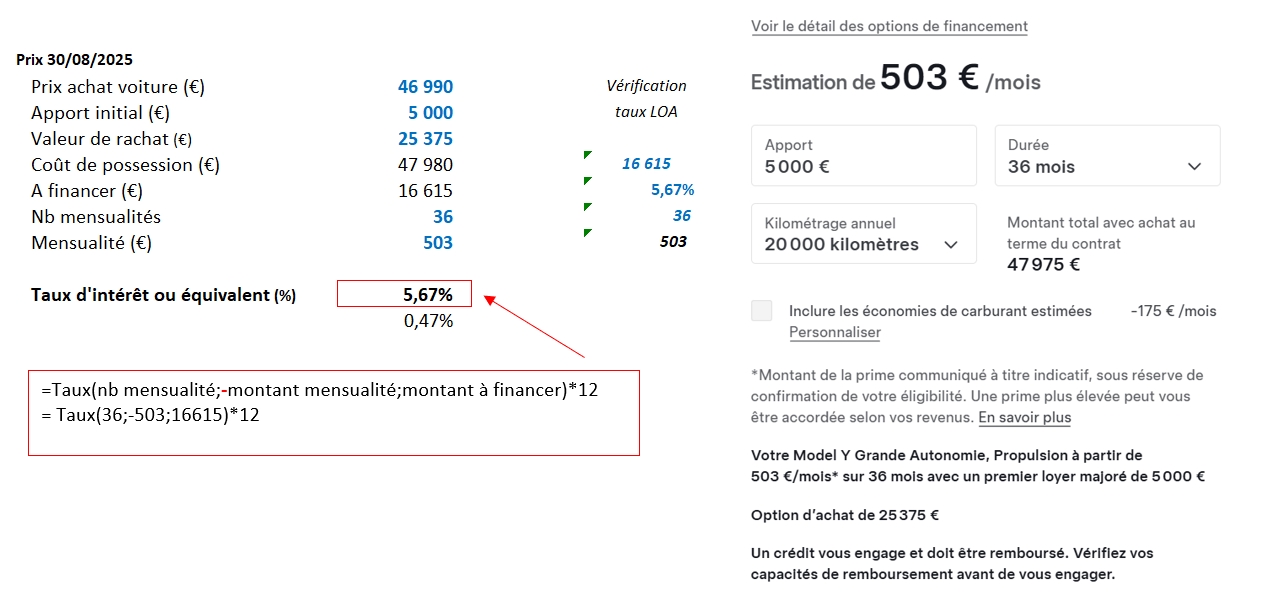Click the green triangle beside the 5,67% verification

click(587, 181)
